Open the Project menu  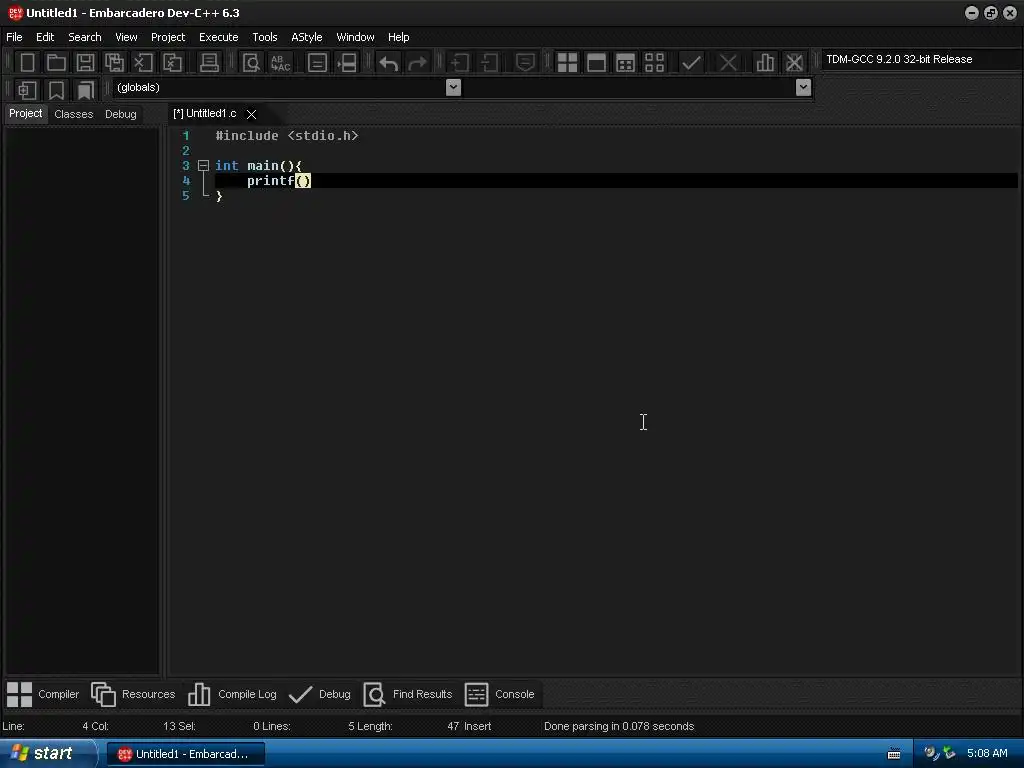point(168,37)
